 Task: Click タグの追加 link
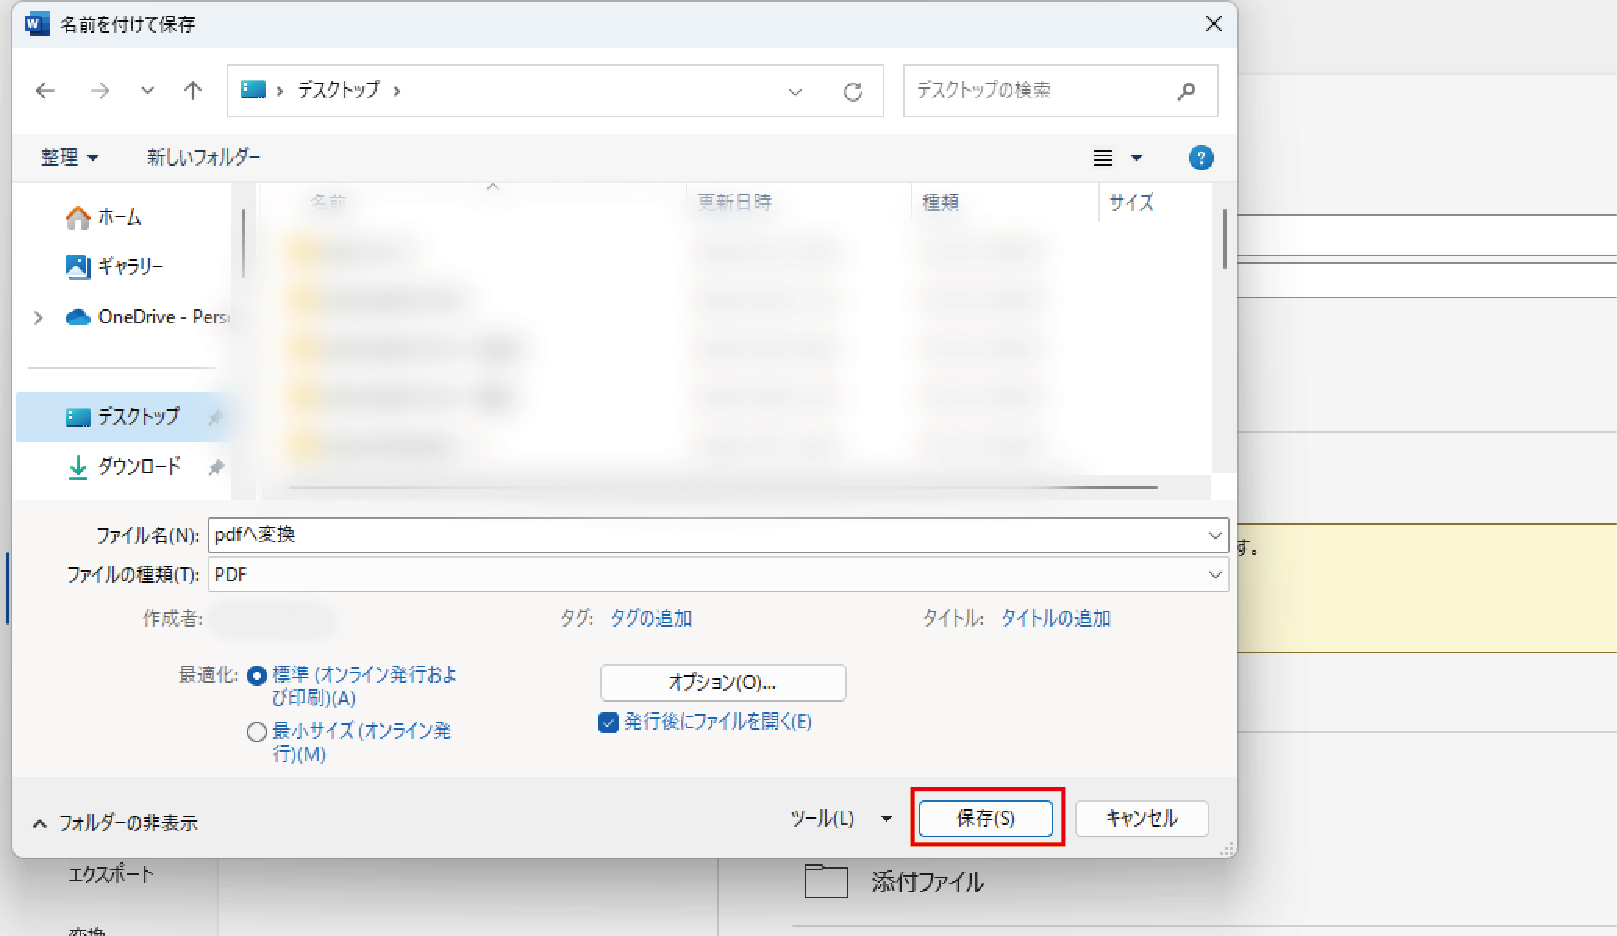click(x=651, y=618)
